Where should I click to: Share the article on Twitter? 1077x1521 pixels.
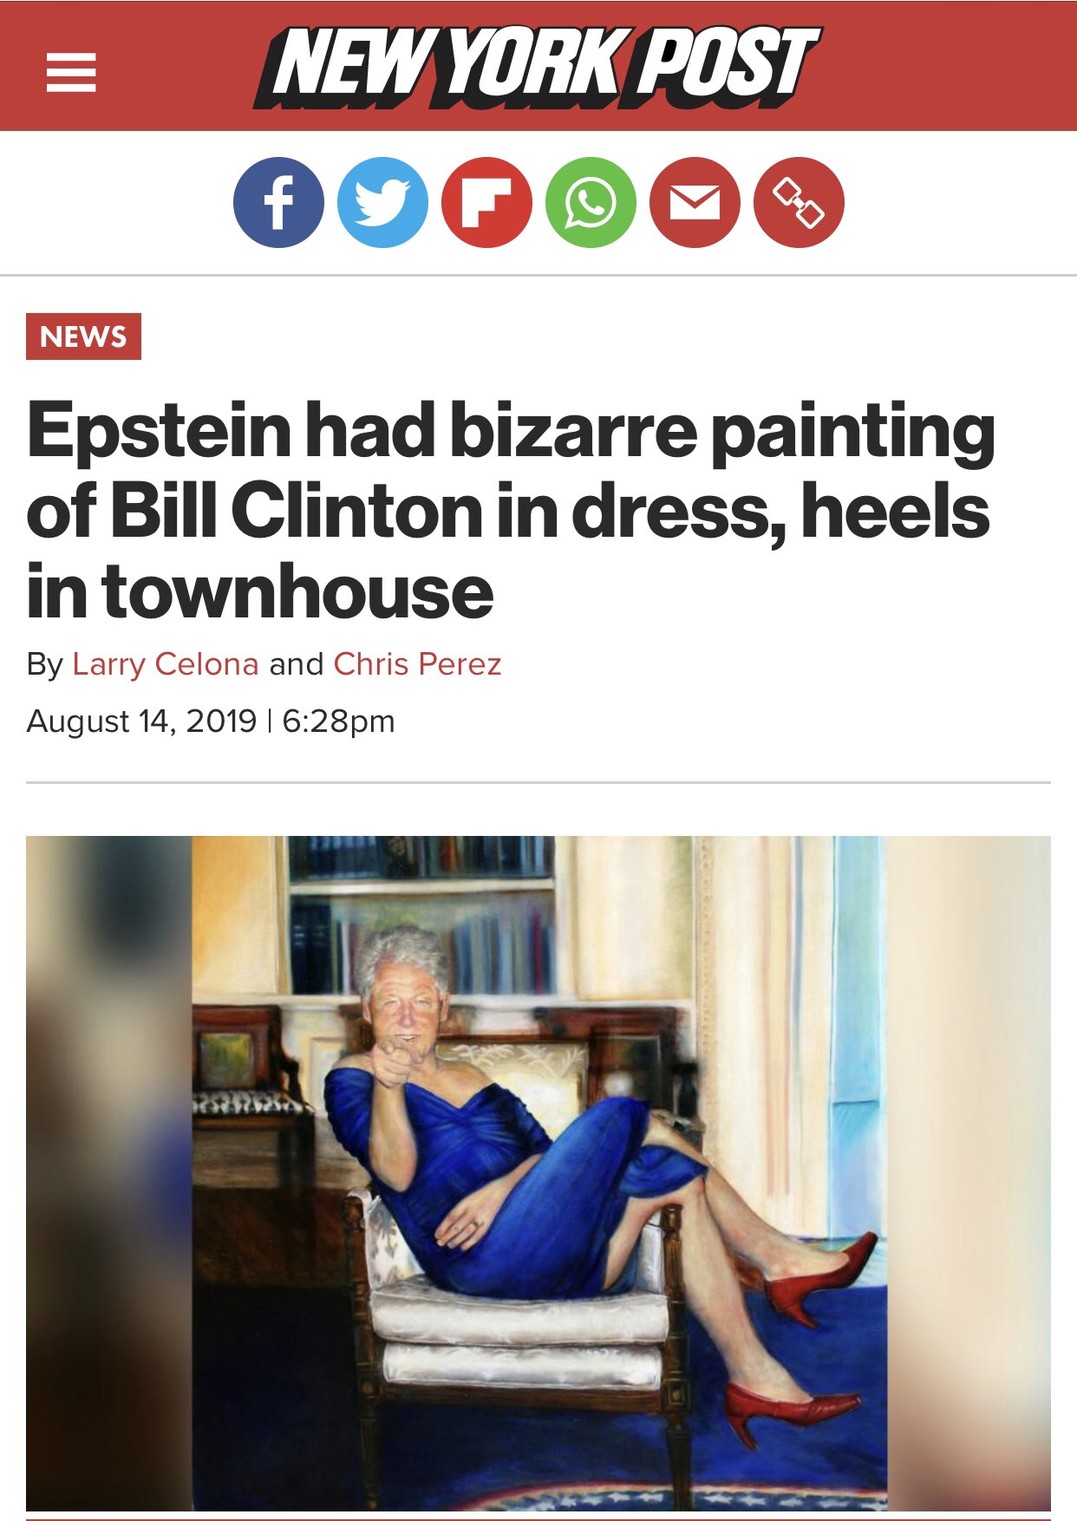click(x=383, y=202)
